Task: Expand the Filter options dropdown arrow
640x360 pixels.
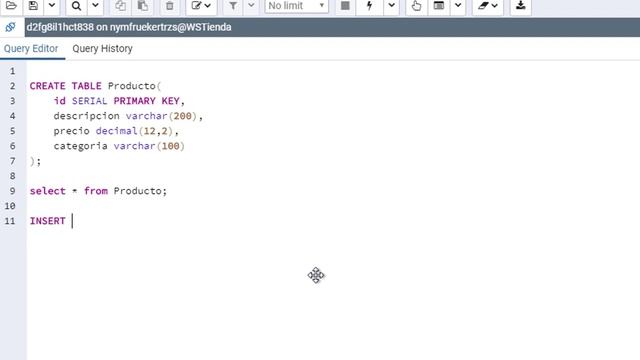Action: click(x=251, y=6)
